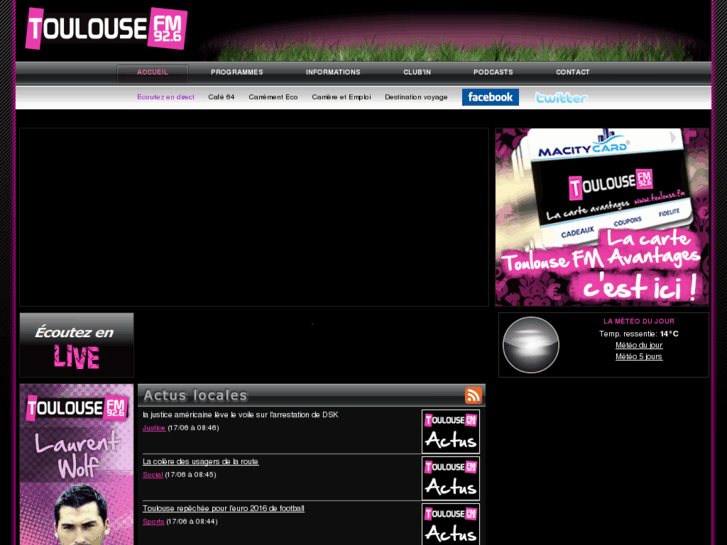Open the Club'In menu
Viewport: 727px width, 545px height.
[x=417, y=72]
